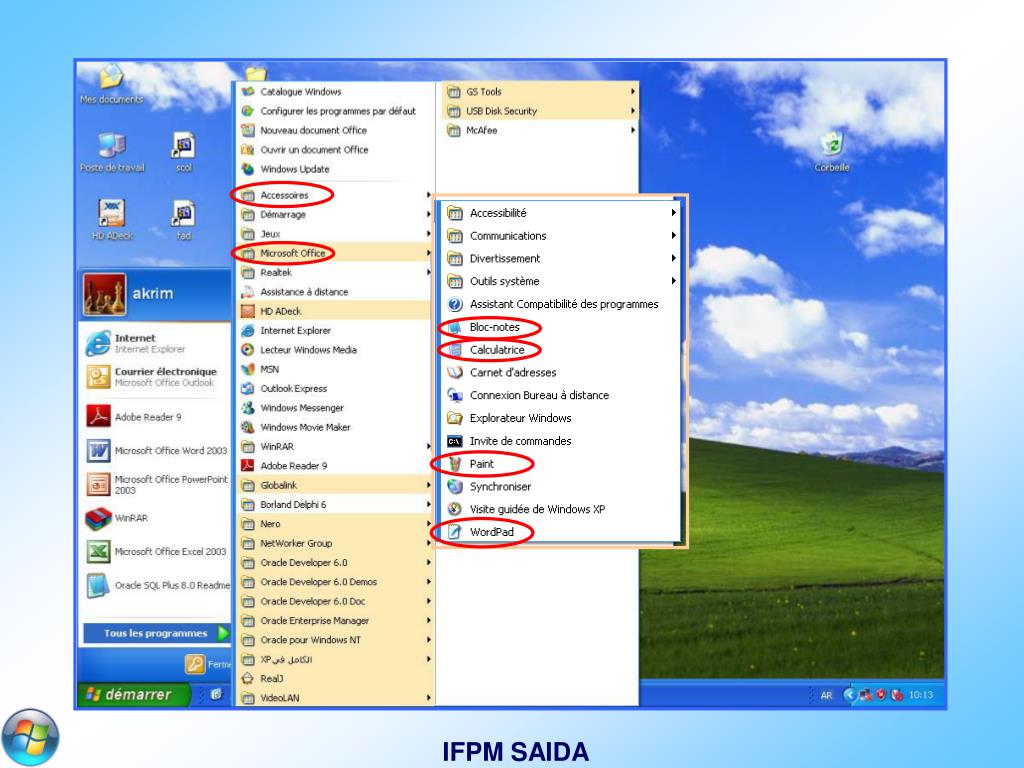Open Oracle Enterprise Manager group
Image resolution: width=1024 pixels, height=768 pixels.
335,620
